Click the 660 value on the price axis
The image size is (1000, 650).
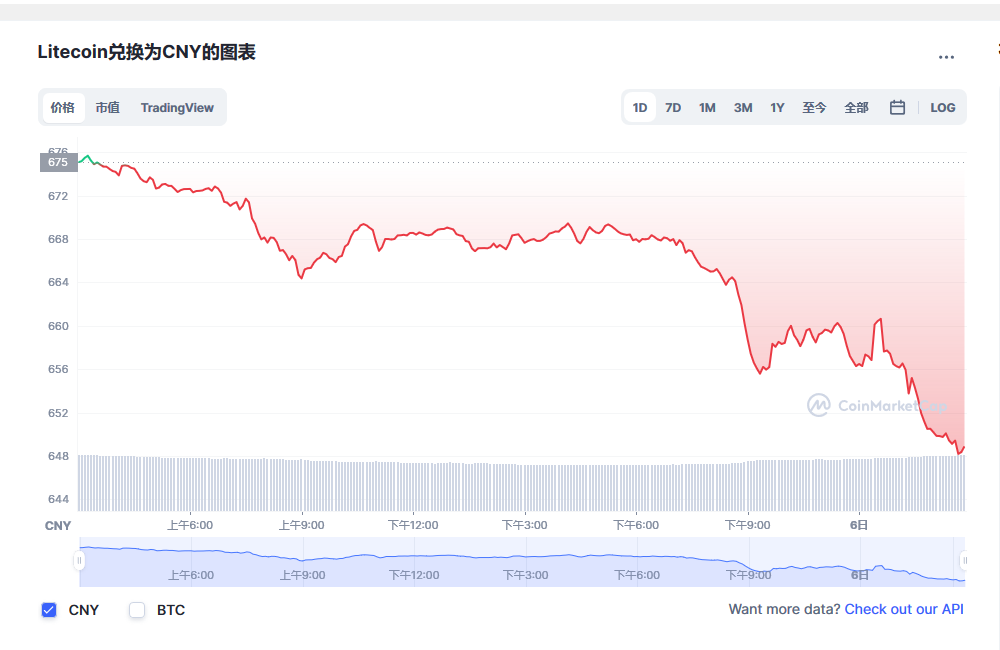pyautogui.click(x=58, y=326)
